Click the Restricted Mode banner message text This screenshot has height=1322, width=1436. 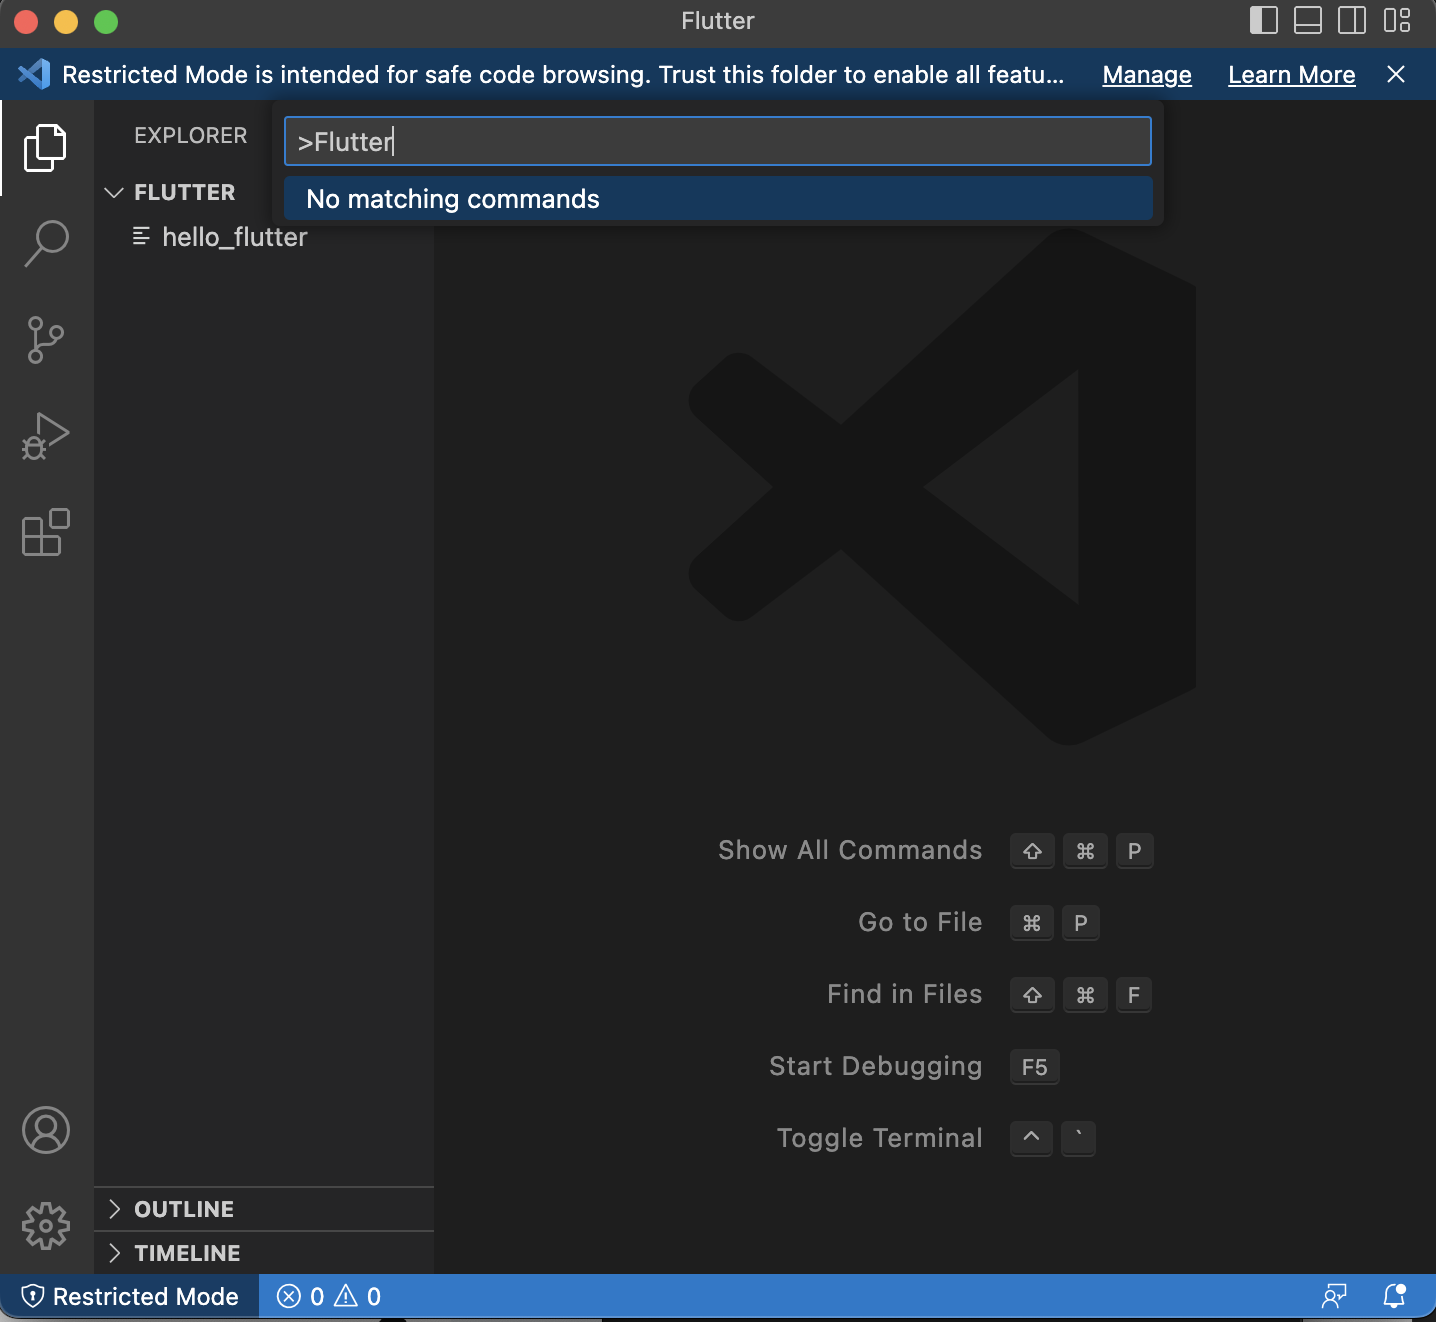563,75
